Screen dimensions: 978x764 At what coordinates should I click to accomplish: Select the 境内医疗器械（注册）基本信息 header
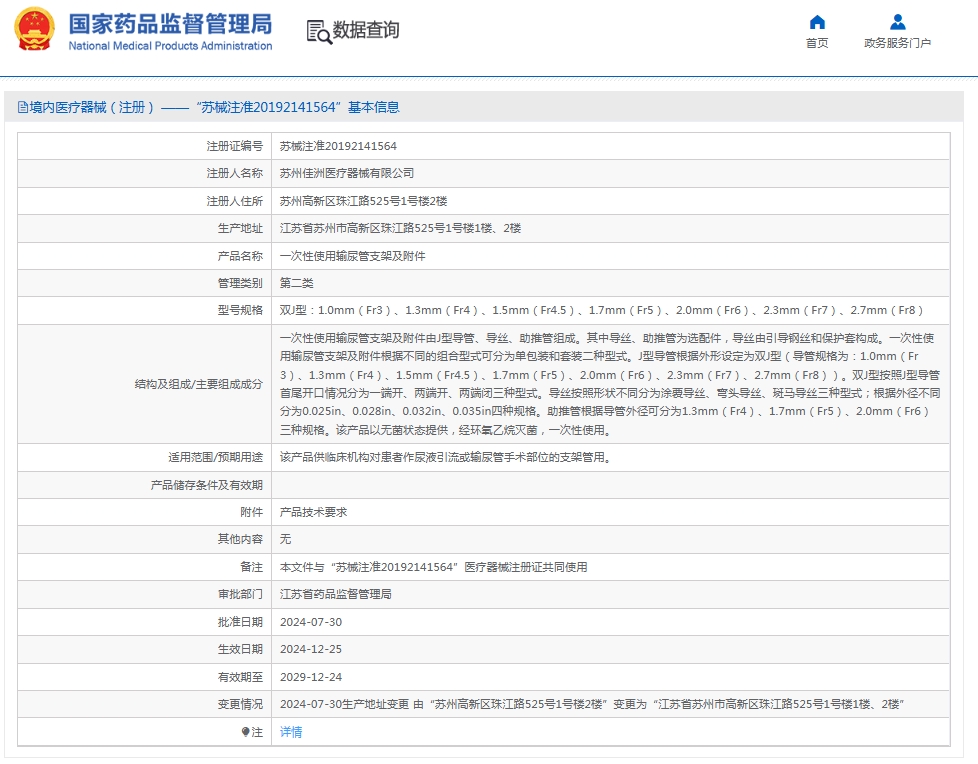(208, 107)
